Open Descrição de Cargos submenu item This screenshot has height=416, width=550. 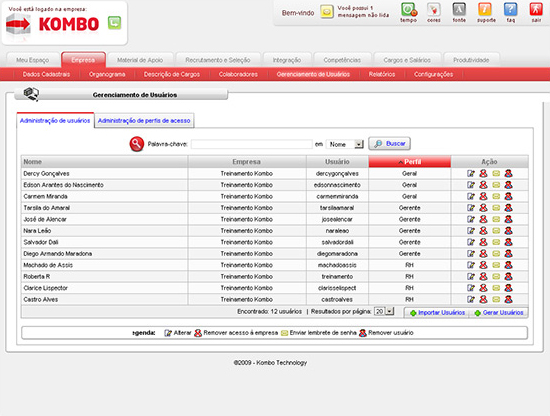tap(172, 74)
